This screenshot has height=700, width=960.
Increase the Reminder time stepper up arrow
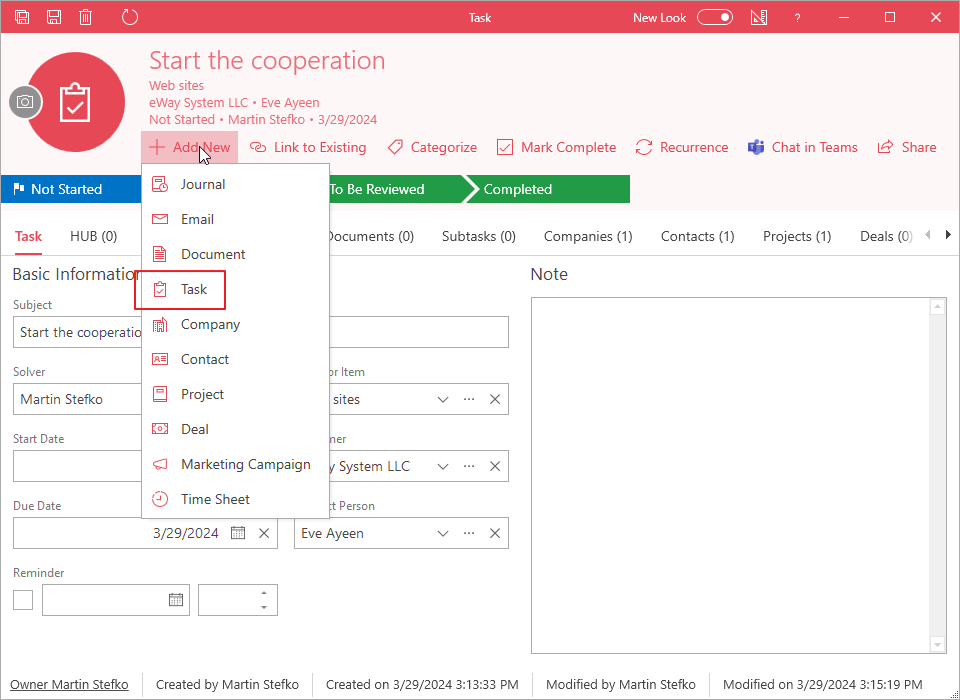point(264,593)
